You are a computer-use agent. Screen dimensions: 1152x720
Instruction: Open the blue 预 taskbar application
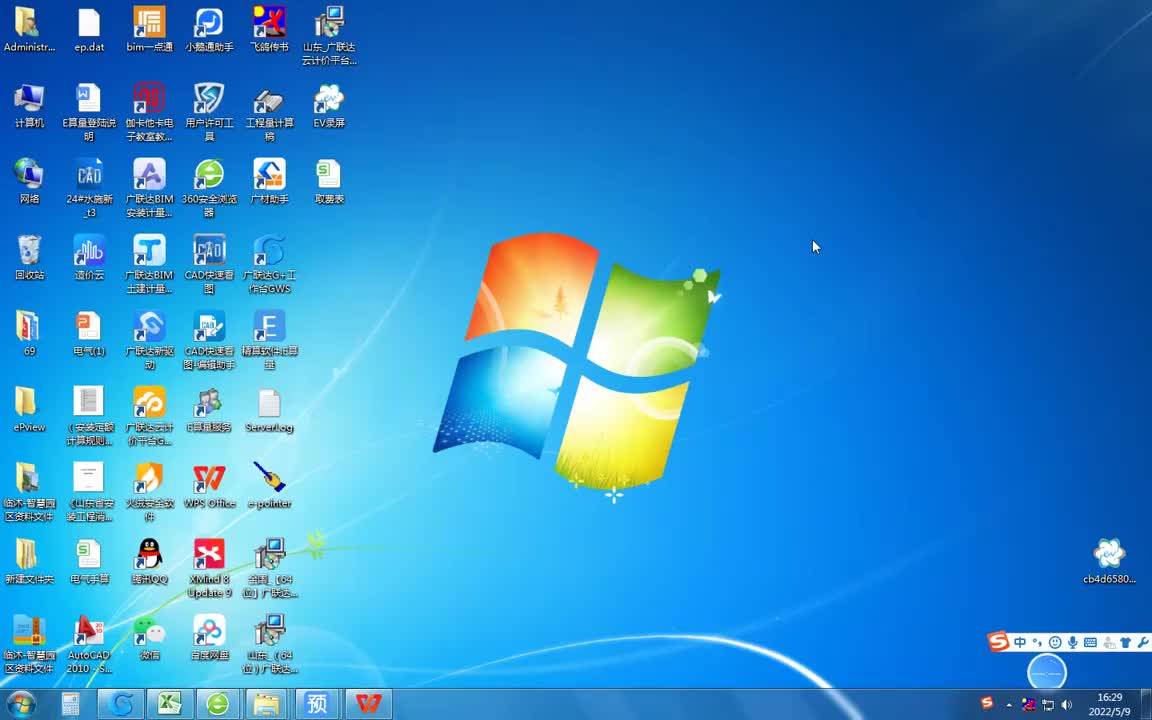click(317, 705)
